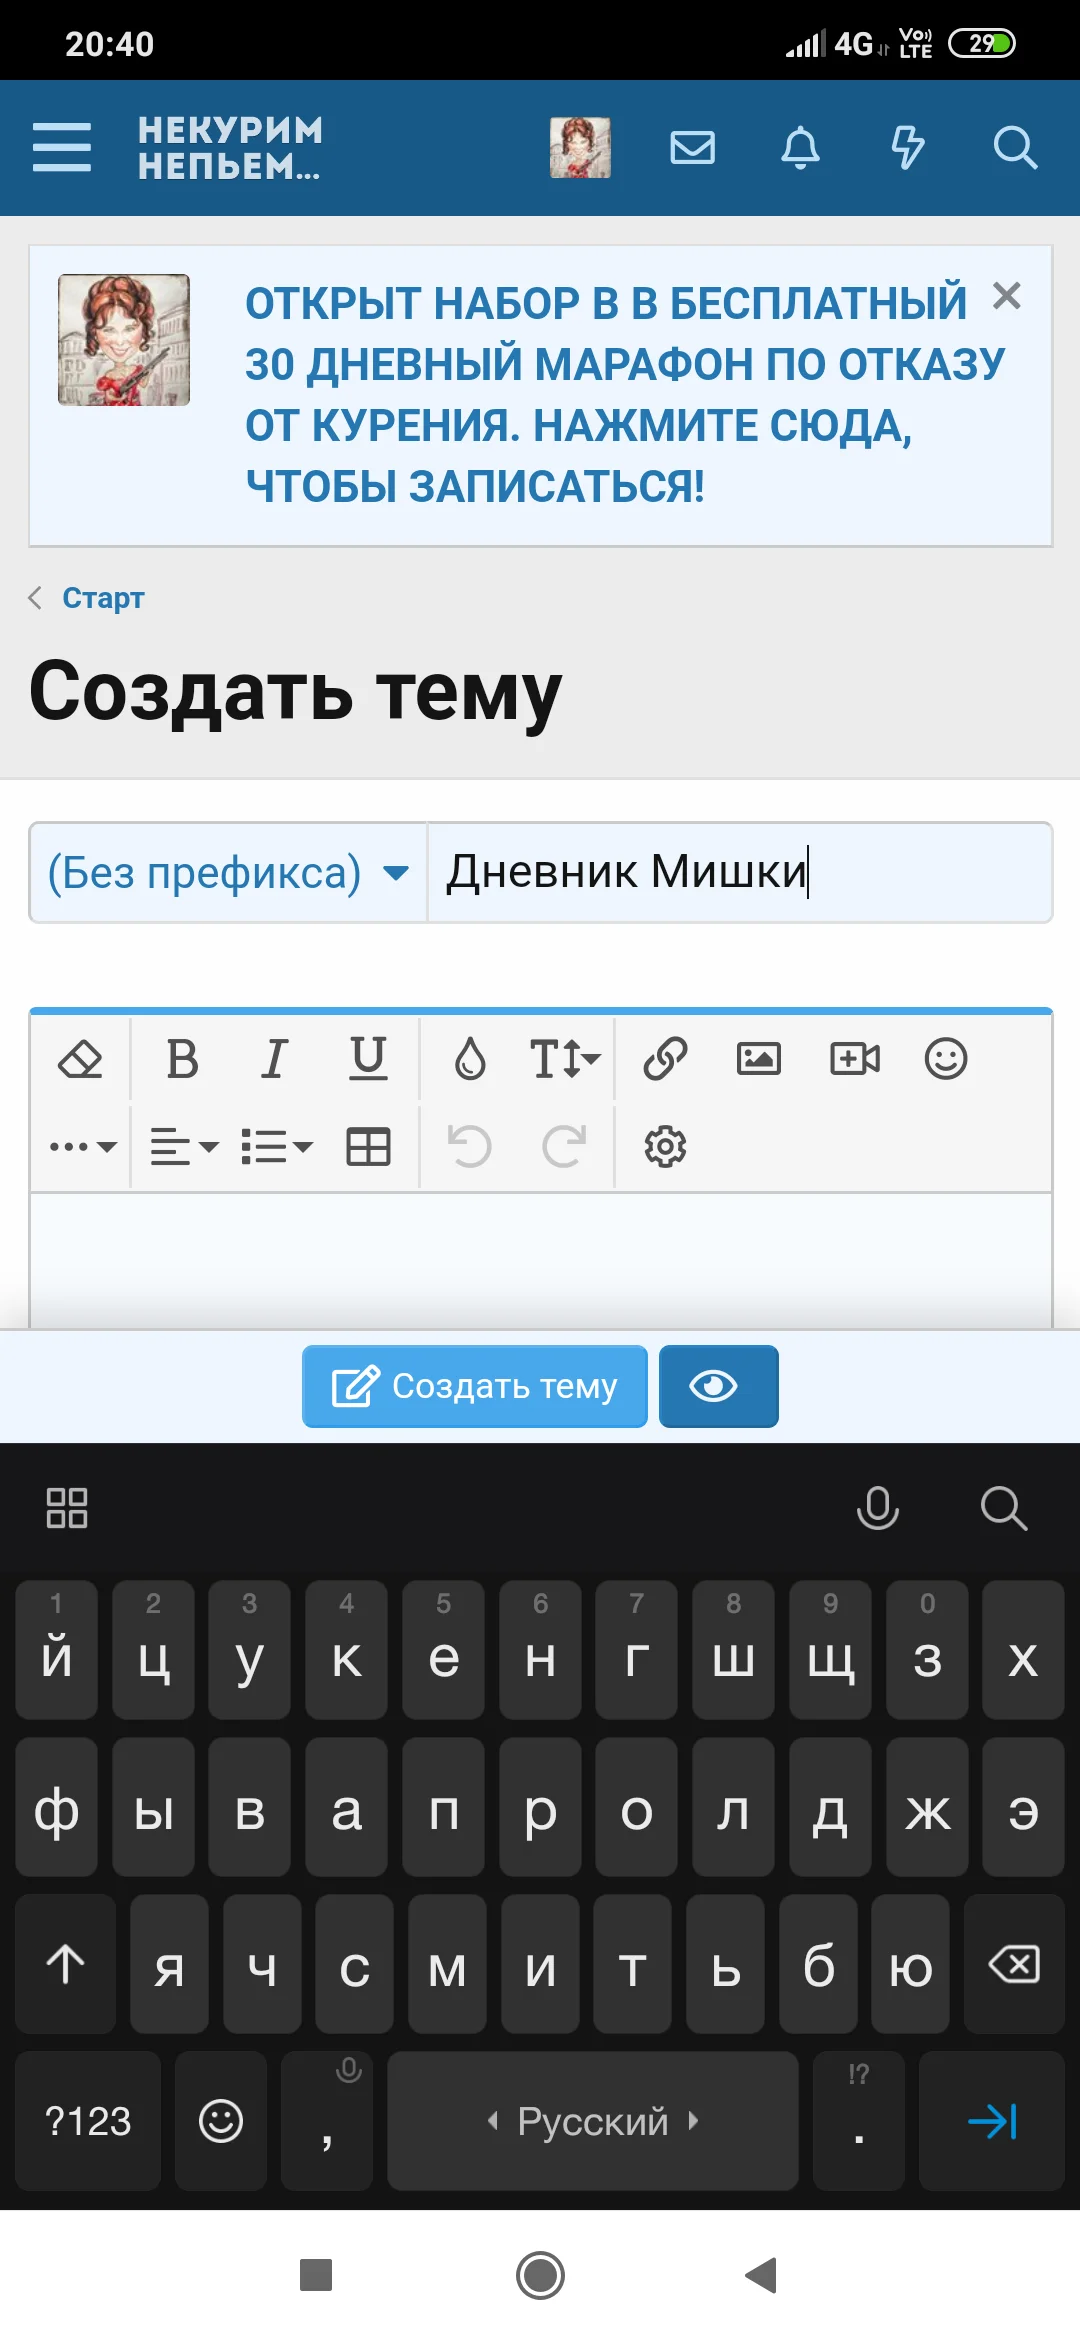Go back to Старт breadcrumb
This screenshot has height=2340, width=1080.
[103, 598]
